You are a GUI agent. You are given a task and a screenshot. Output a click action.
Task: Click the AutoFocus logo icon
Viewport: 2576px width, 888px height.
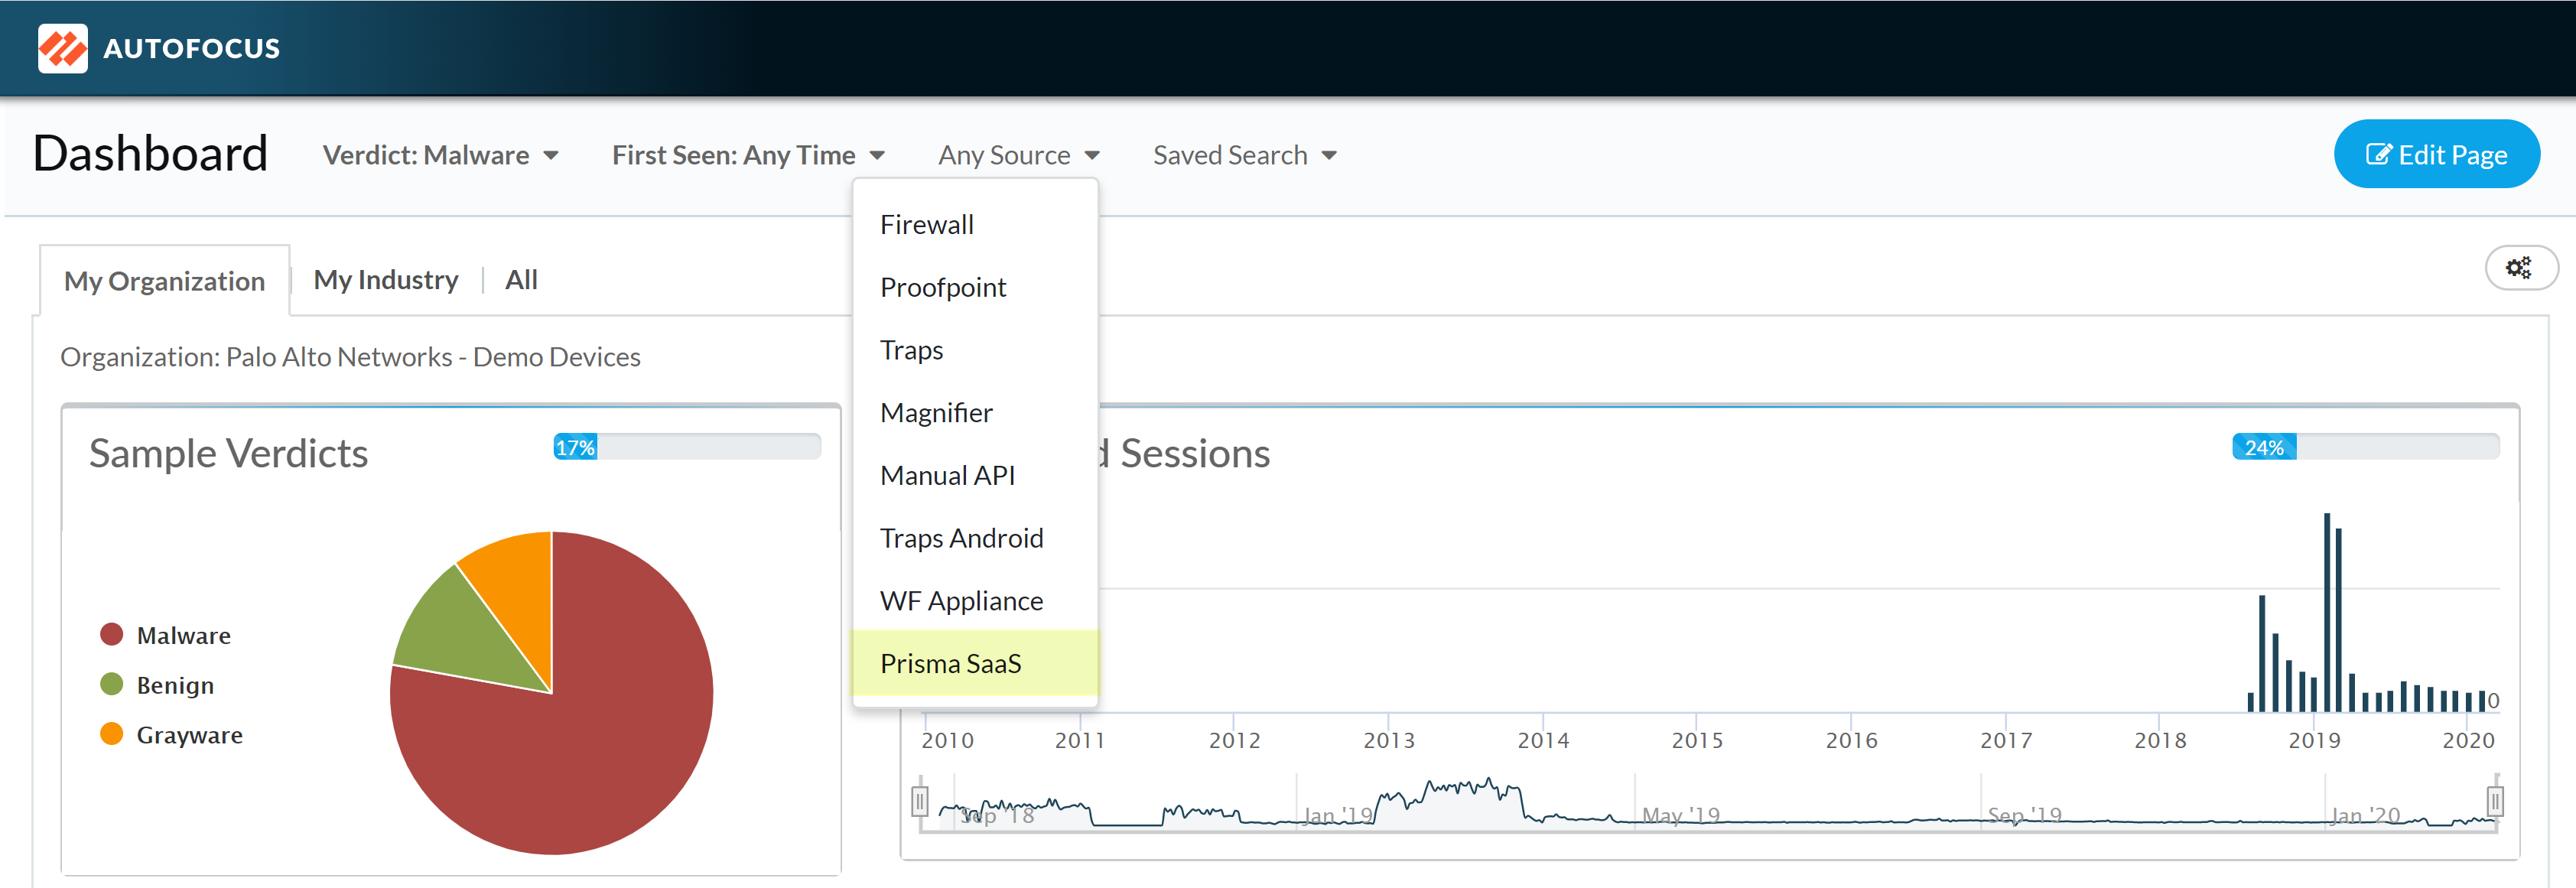(62, 48)
